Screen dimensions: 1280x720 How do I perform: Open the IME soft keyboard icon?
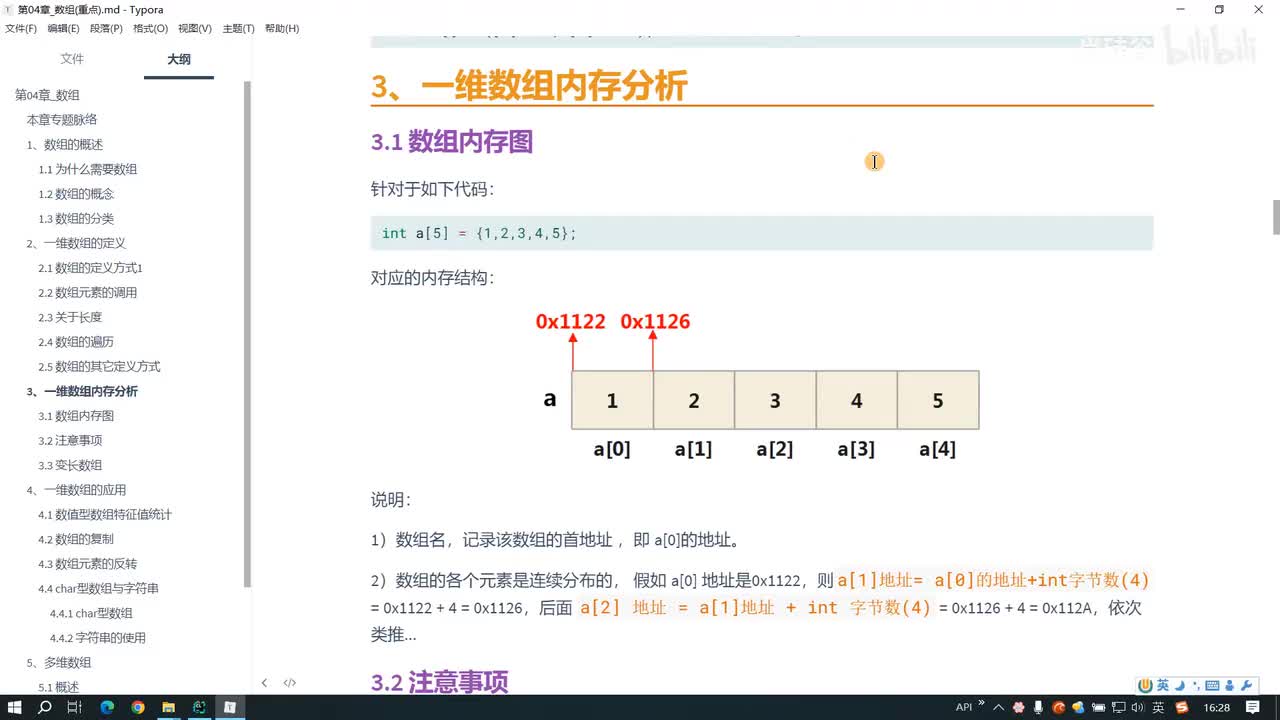(1212, 685)
